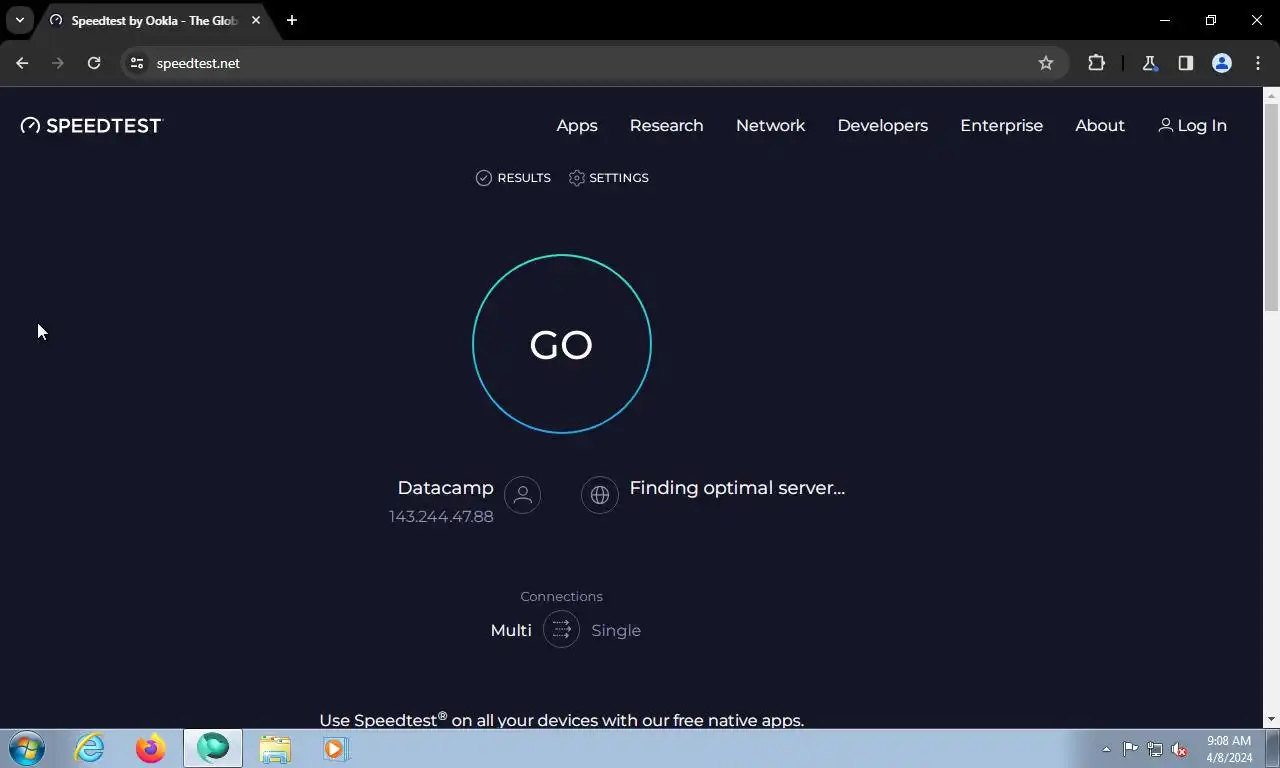Reload the current page
Screen dimensions: 1280x768
pos(94,63)
